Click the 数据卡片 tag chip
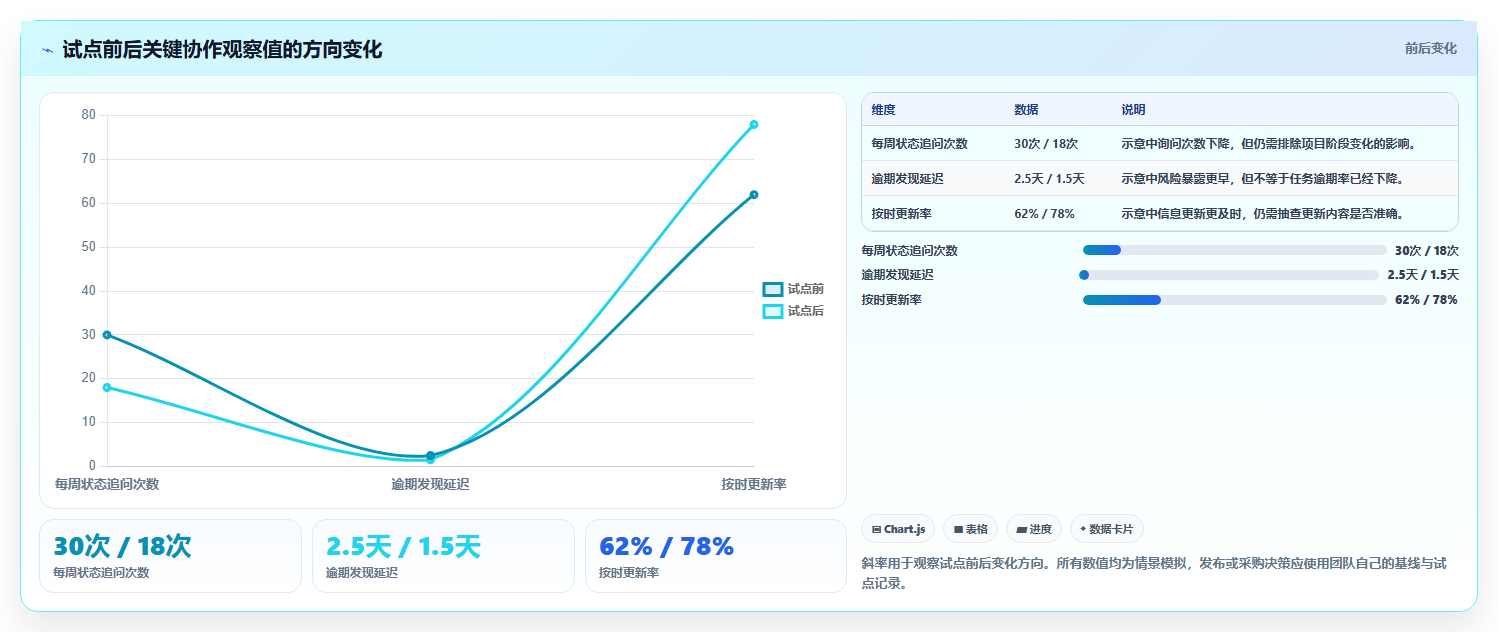1498x632 pixels. 1107,529
